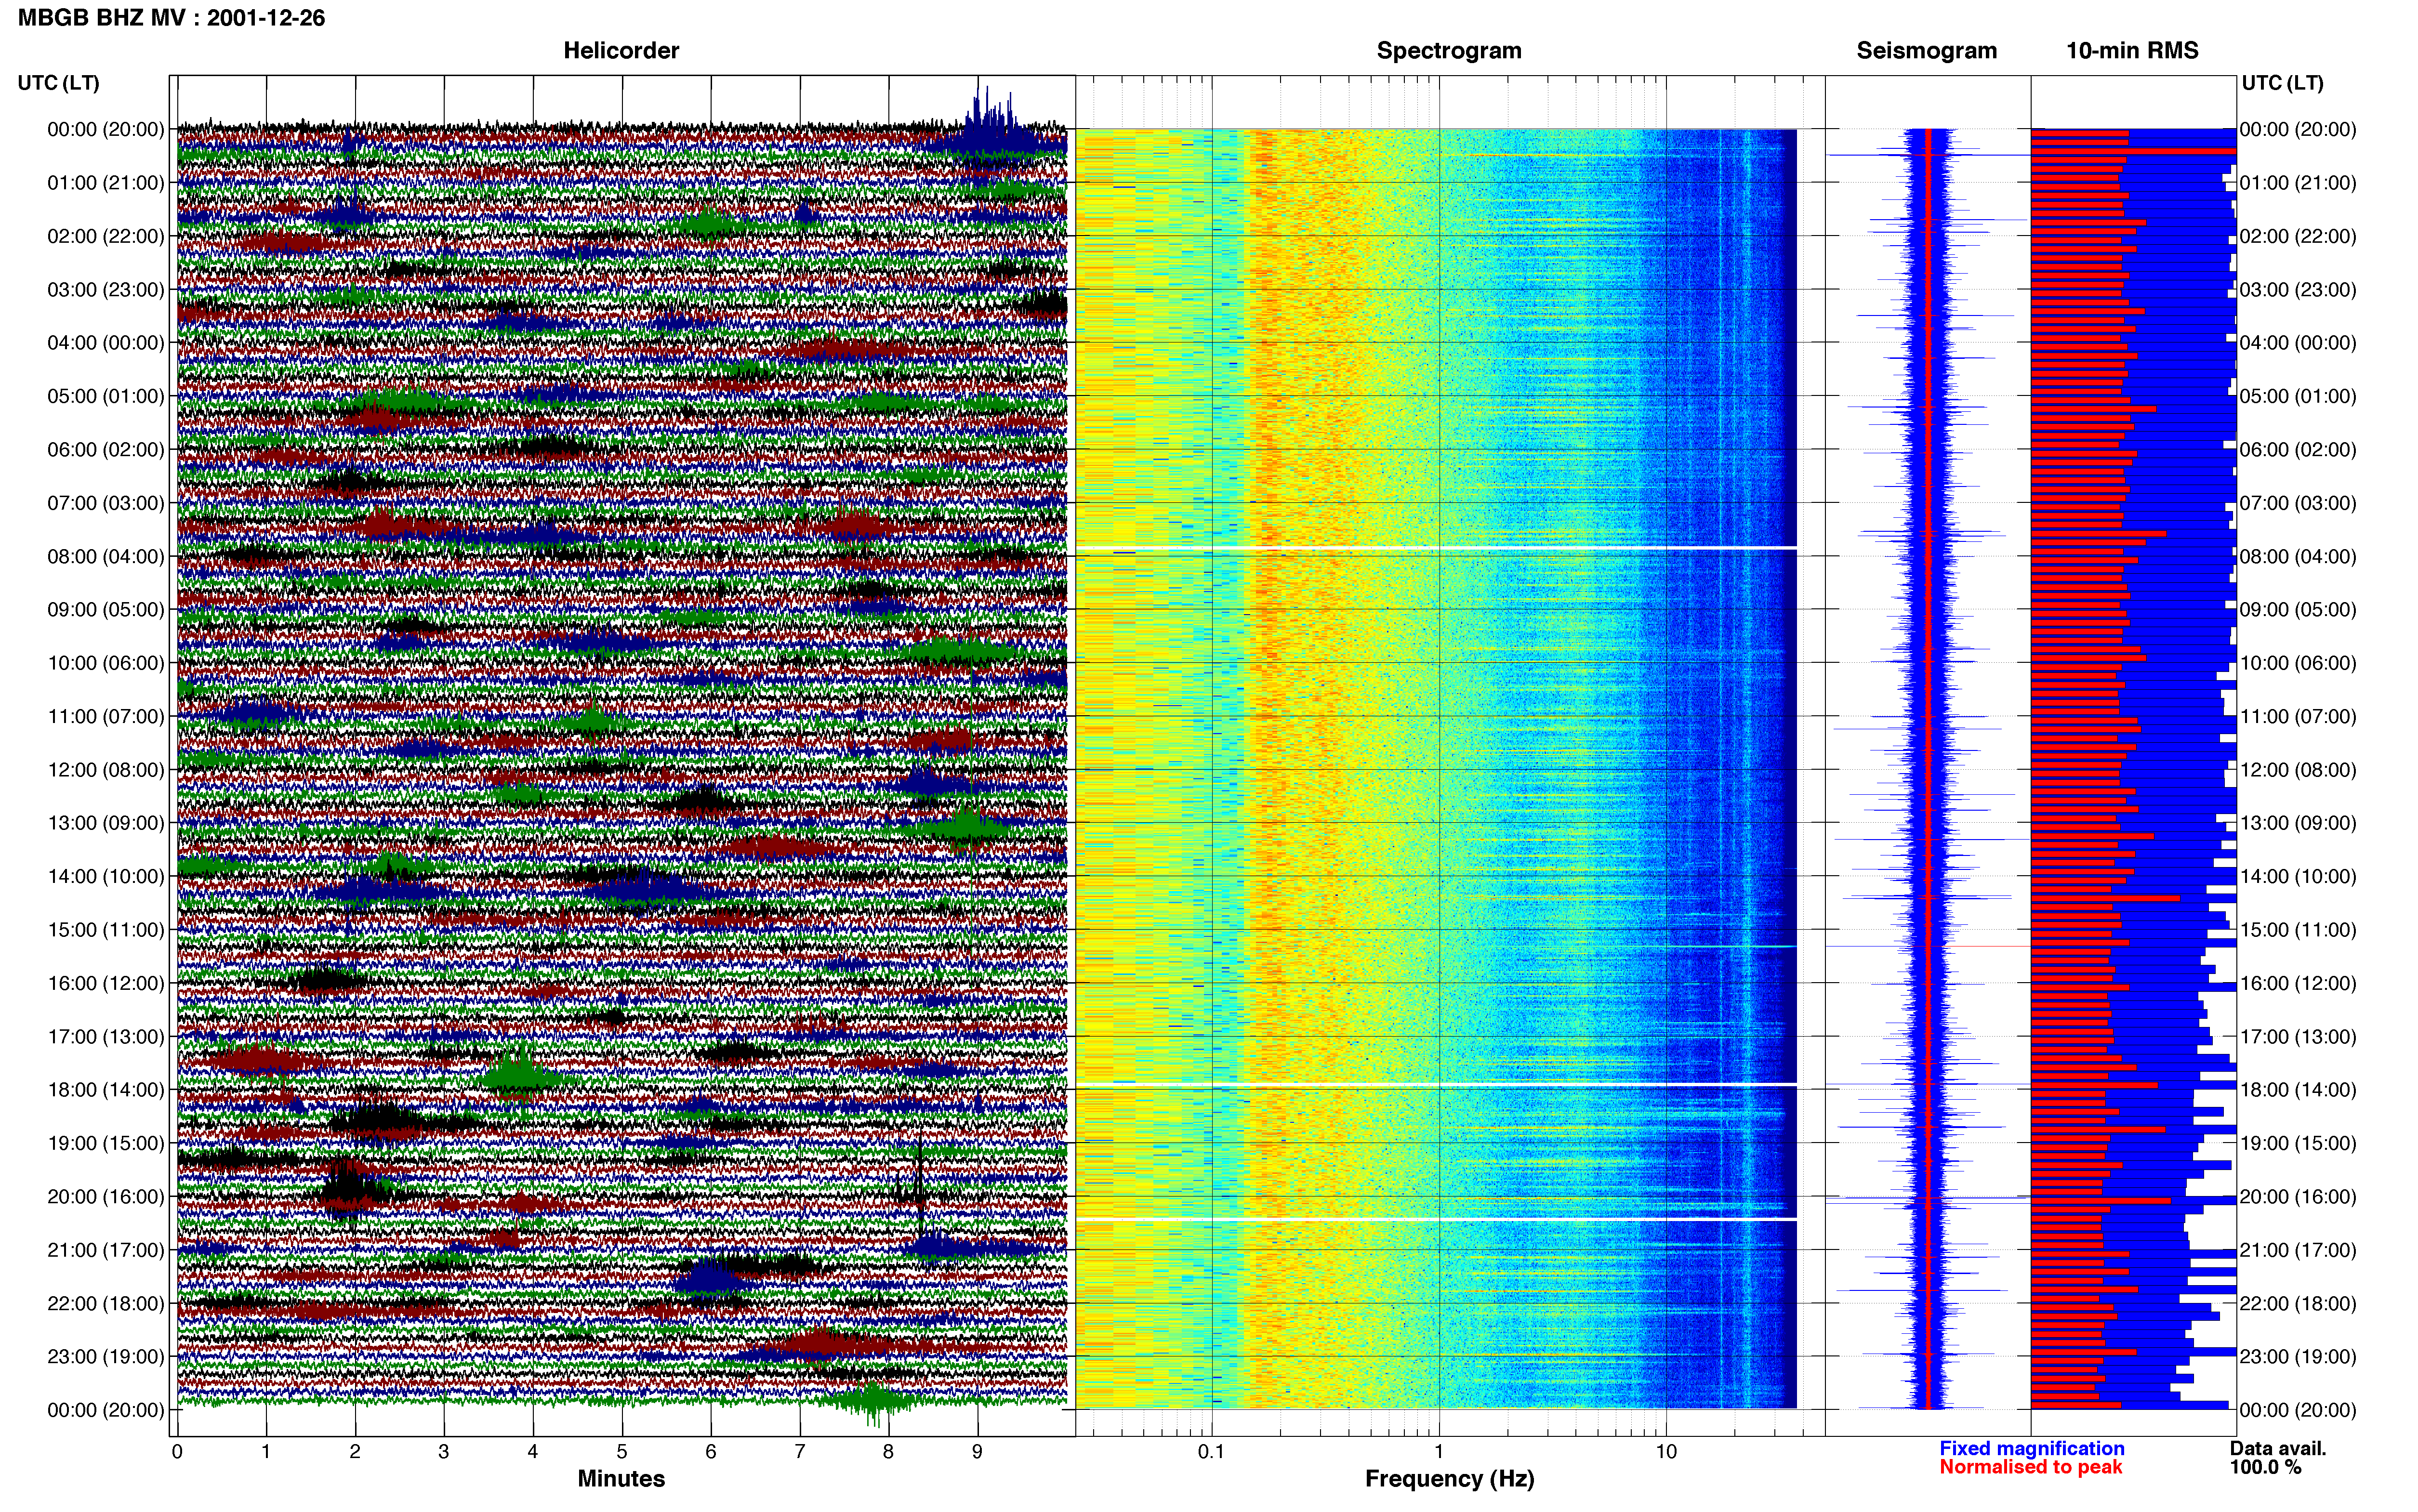Click left time label '02:00 (22:00)'
The image size is (2418, 1512).
(105, 236)
